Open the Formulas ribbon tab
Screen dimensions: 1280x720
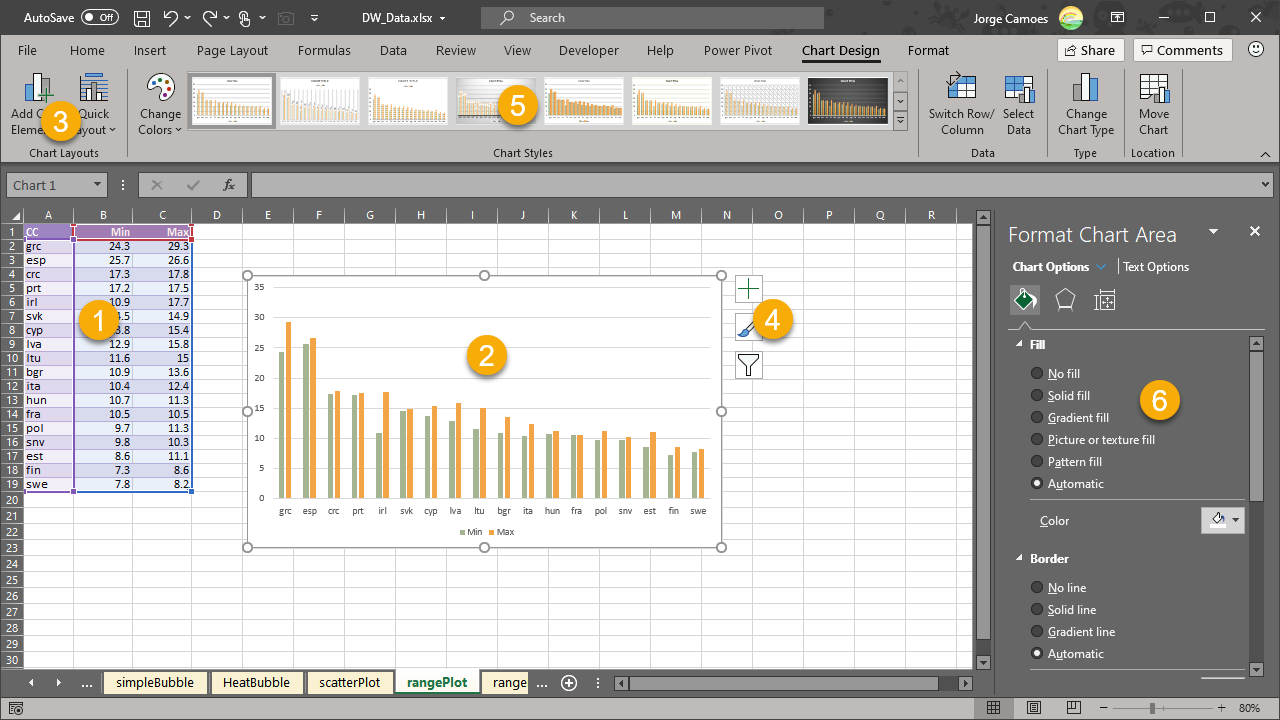pyautogui.click(x=324, y=50)
